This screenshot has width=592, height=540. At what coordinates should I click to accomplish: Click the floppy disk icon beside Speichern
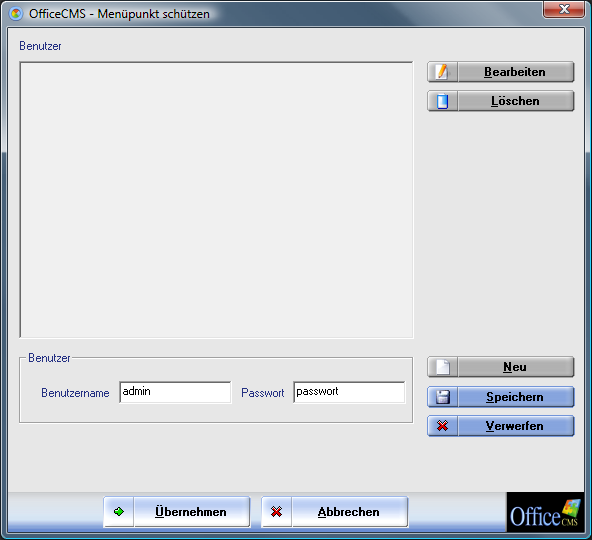(x=442, y=397)
